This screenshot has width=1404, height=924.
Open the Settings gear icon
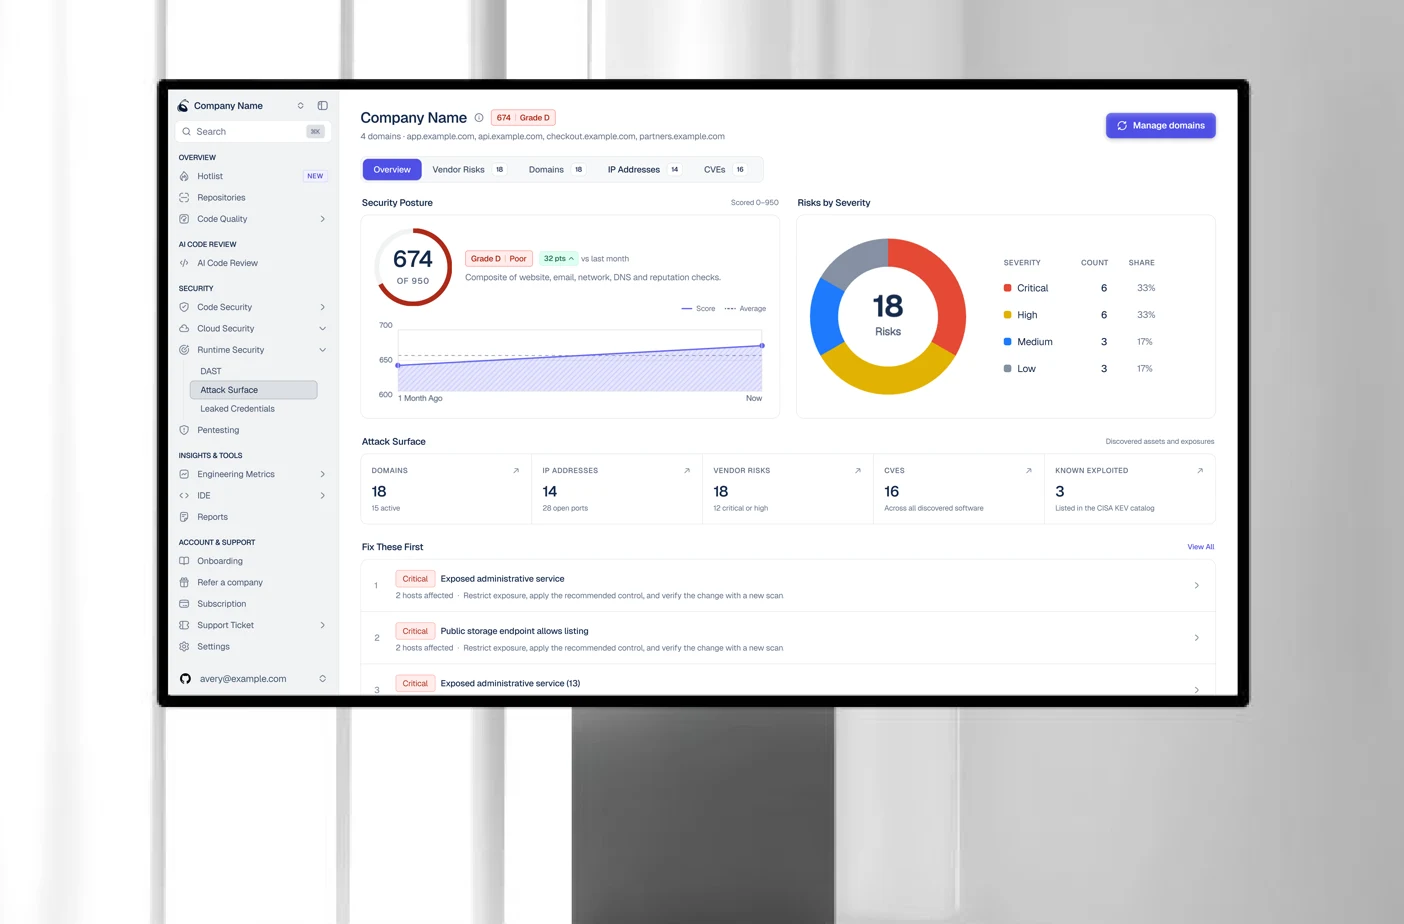tap(184, 646)
